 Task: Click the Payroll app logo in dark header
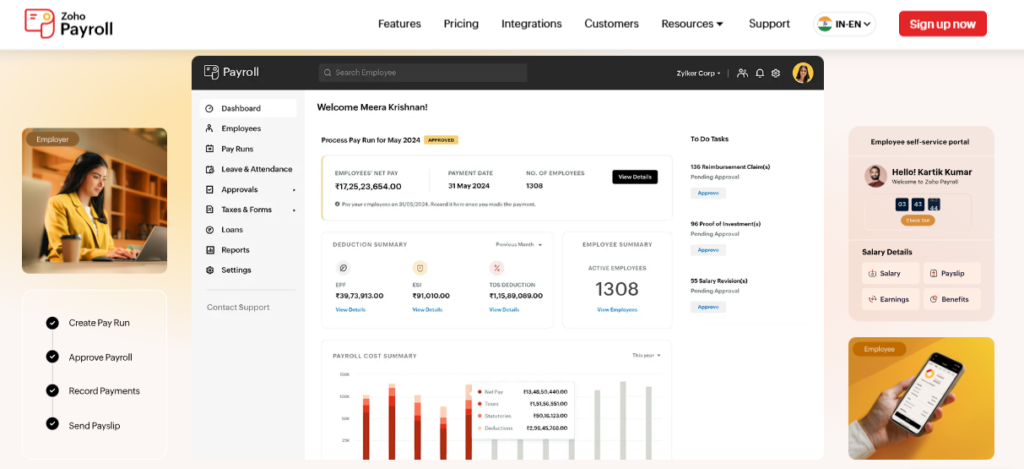(x=231, y=73)
